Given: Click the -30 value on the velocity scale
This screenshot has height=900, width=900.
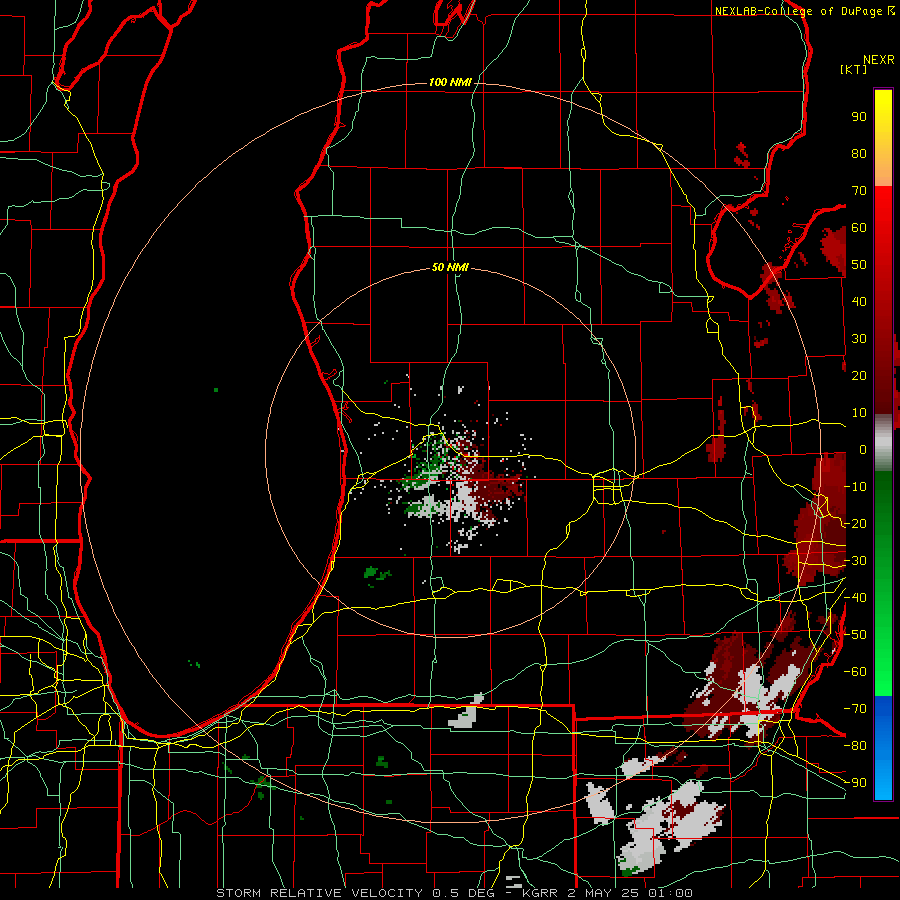Looking at the screenshot, I should (855, 561).
